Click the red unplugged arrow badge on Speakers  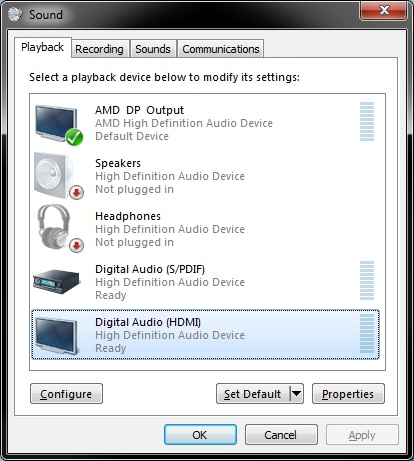(77, 192)
